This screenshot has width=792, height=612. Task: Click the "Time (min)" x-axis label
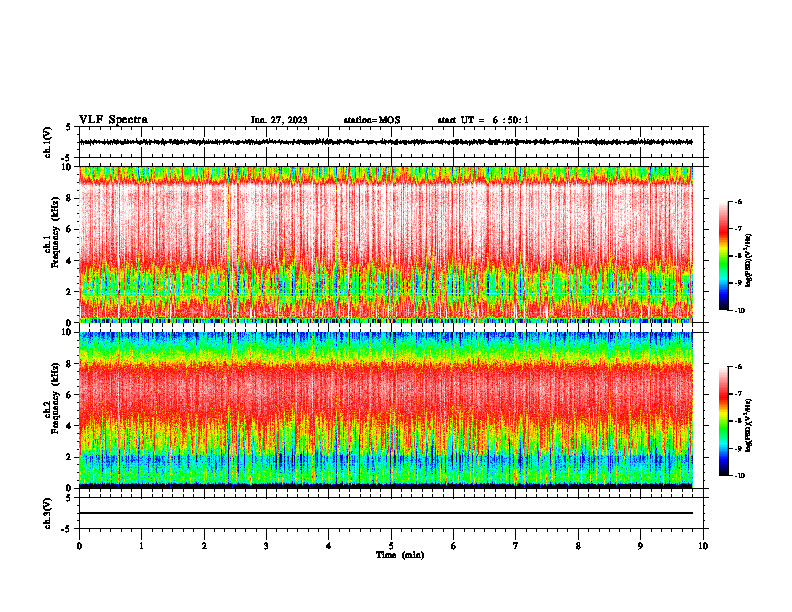400,555
